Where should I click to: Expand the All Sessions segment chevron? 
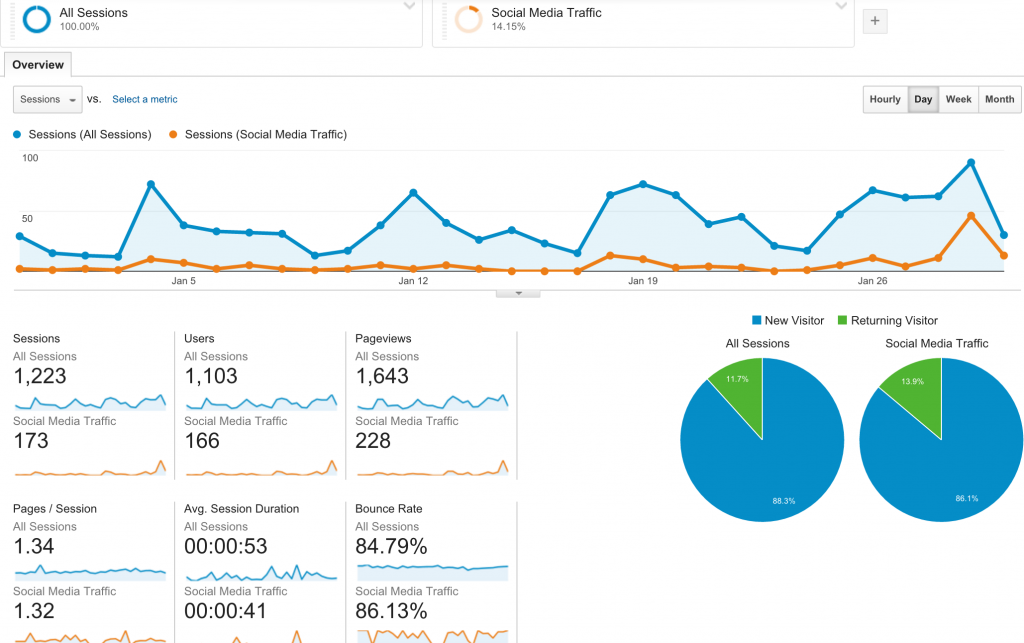click(409, 7)
